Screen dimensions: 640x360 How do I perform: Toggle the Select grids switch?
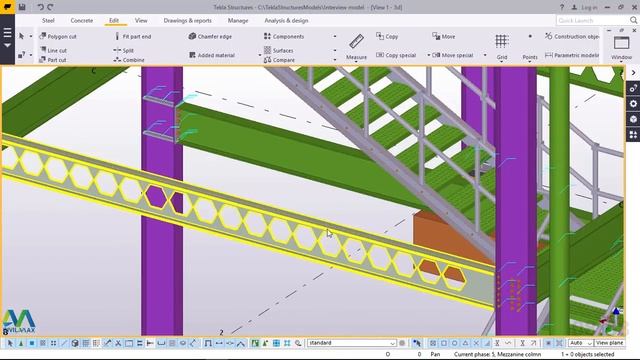pyautogui.click(x=86, y=343)
